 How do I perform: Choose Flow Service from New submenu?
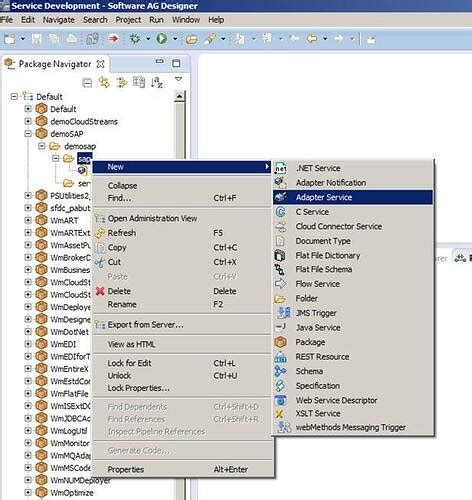353,284
